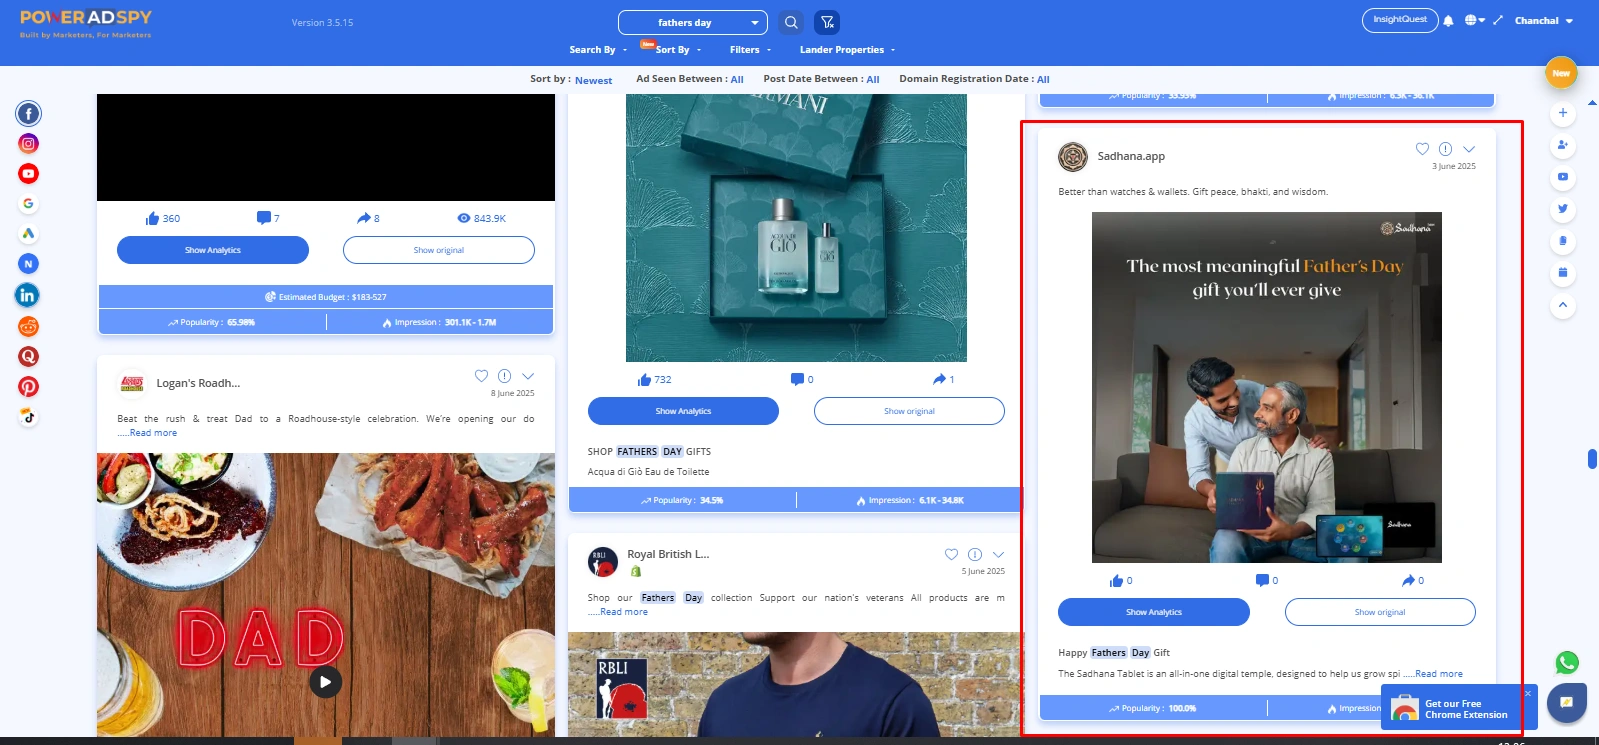Click Show Analytics on Sadhana.app card
Image resolution: width=1599 pixels, height=745 pixels.
1154,612
